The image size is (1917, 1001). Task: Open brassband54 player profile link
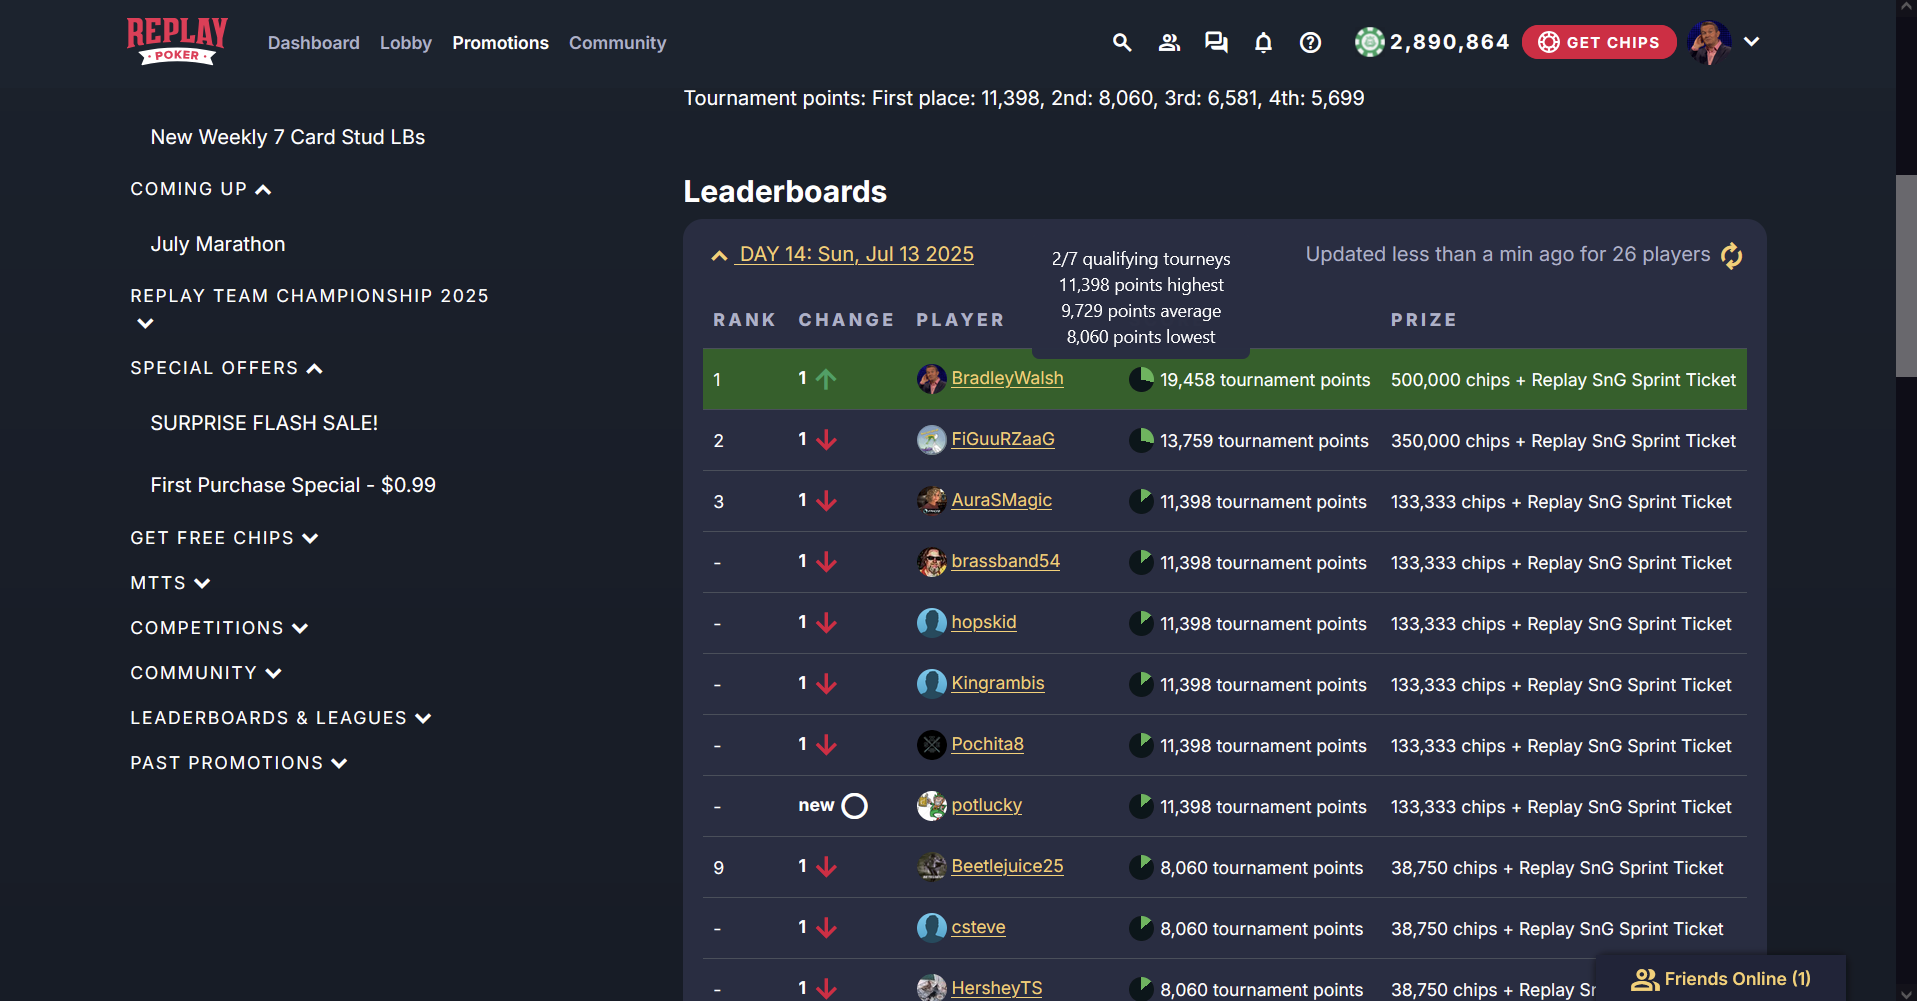coord(1005,561)
